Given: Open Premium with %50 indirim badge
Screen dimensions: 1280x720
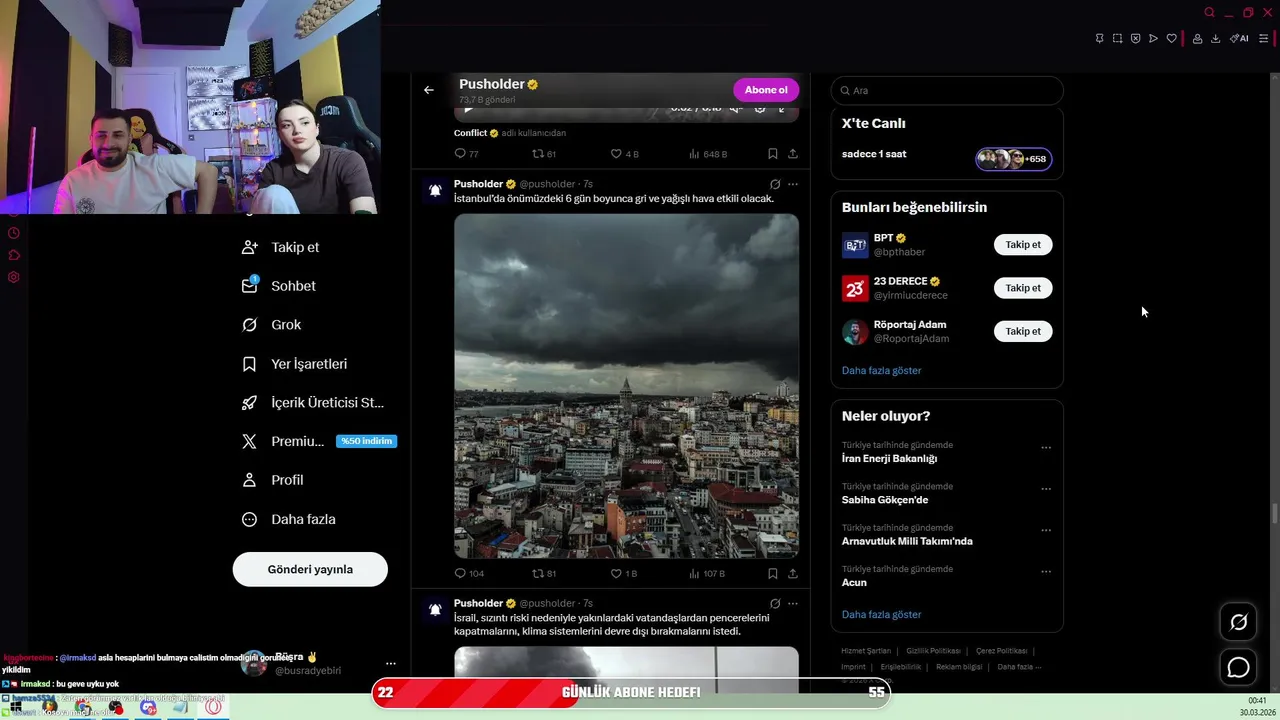Looking at the screenshot, I should pyautogui.click(x=319, y=441).
